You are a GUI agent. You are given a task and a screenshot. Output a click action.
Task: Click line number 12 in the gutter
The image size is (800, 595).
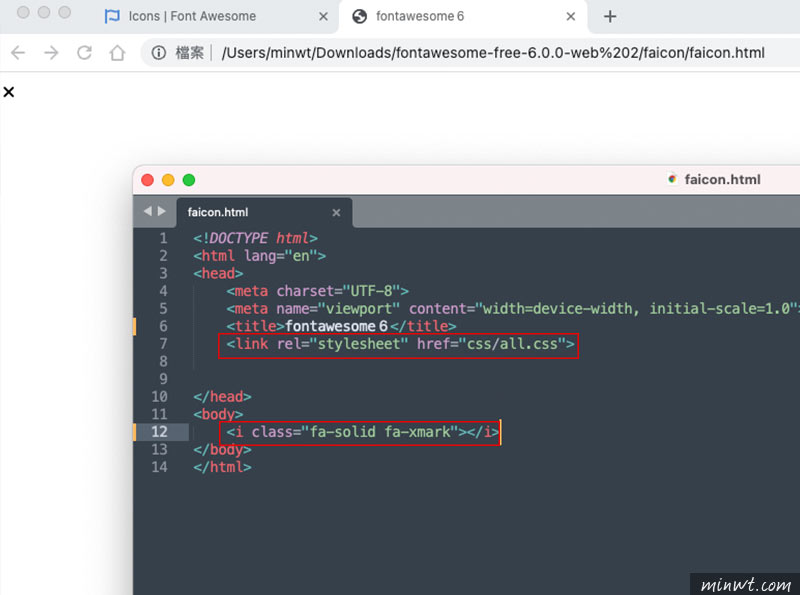coord(159,432)
